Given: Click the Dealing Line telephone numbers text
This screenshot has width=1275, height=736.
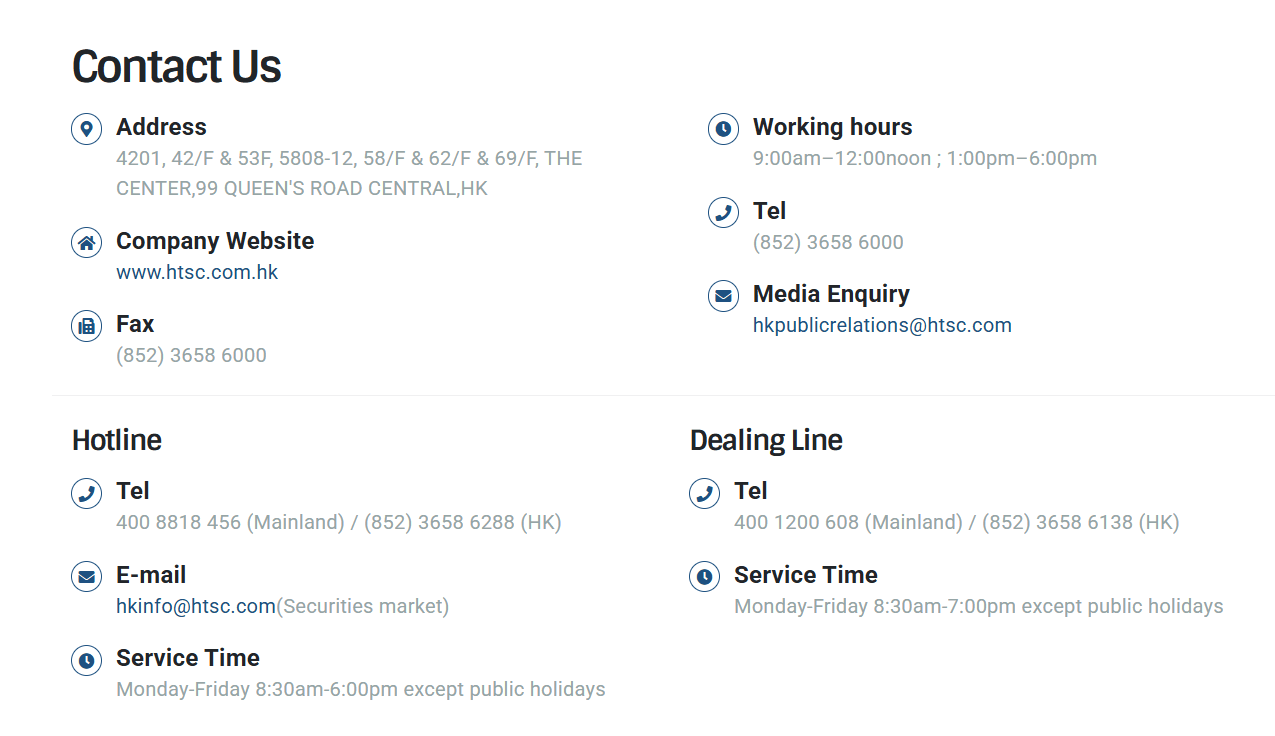Looking at the screenshot, I should [x=957, y=522].
